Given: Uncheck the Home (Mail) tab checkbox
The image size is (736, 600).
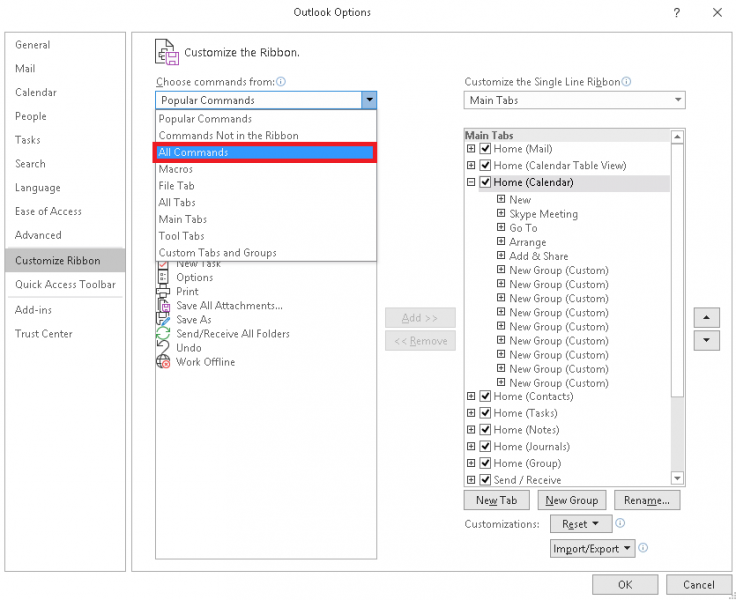Looking at the screenshot, I should pos(485,149).
